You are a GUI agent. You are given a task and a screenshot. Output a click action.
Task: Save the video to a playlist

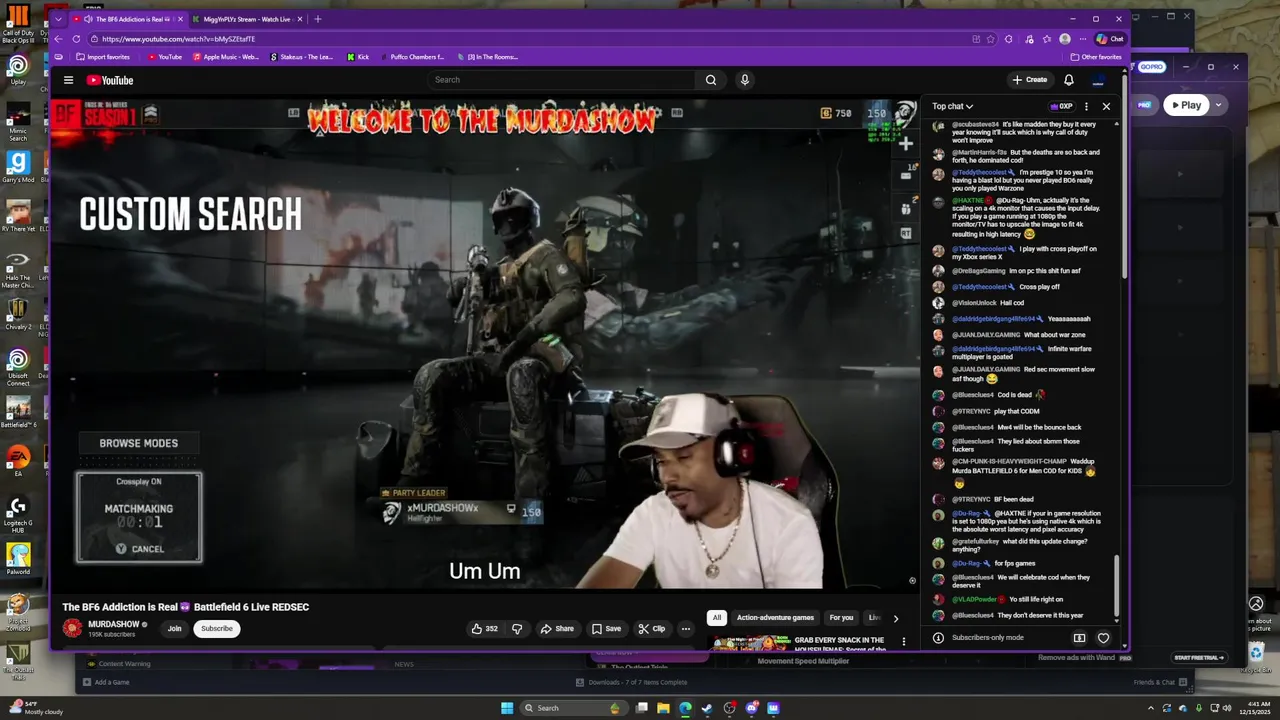606,629
